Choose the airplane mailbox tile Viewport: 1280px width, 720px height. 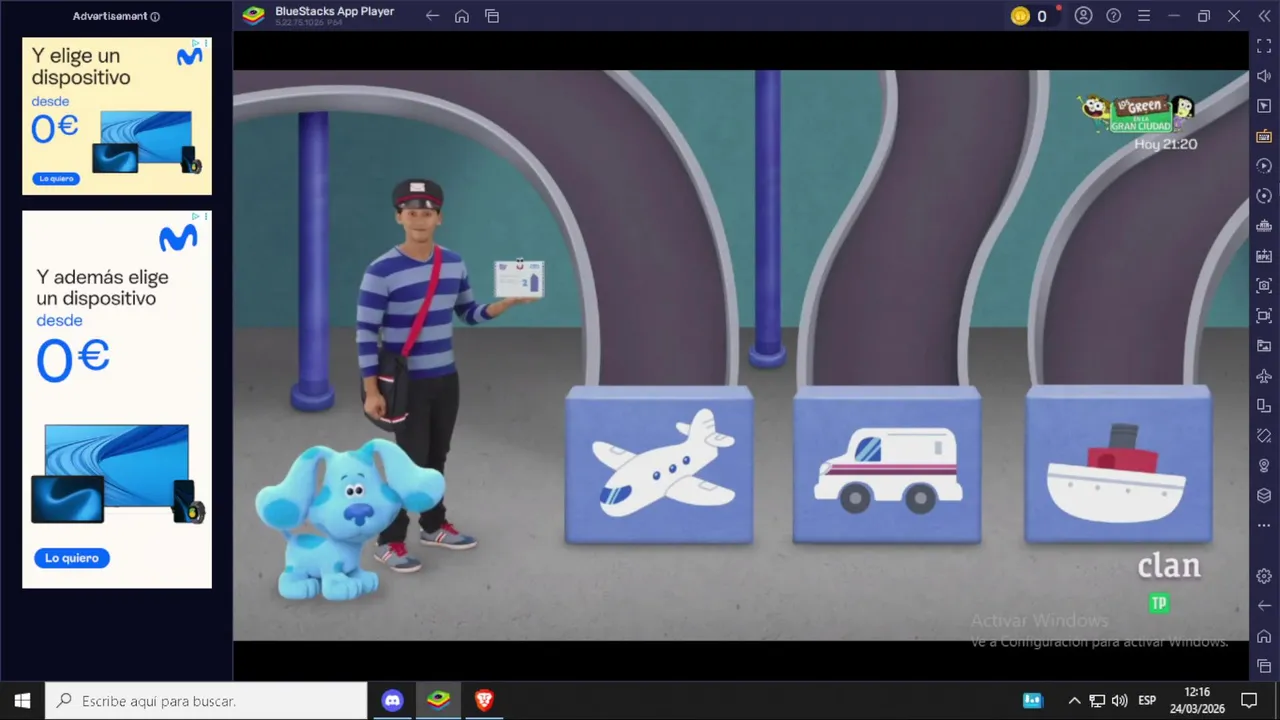(x=659, y=466)
